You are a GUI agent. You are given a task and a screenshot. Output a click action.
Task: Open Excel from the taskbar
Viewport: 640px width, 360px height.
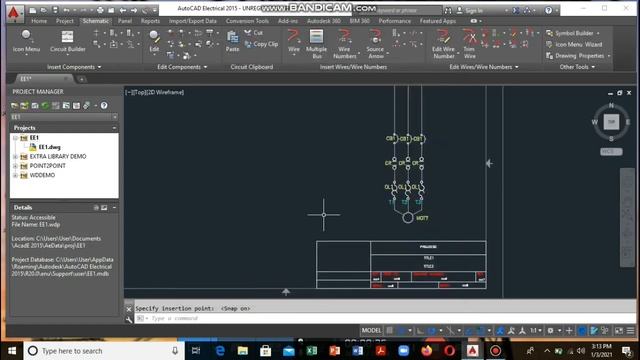pos(311,351)
